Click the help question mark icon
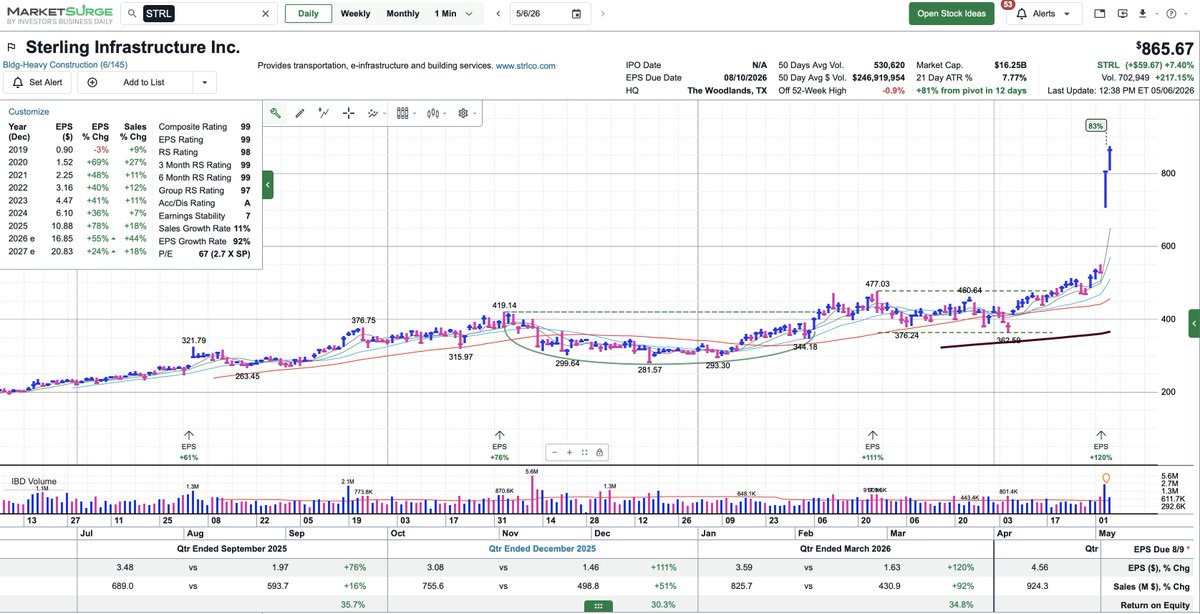 pyautogui.click(x=1173, y=14)
